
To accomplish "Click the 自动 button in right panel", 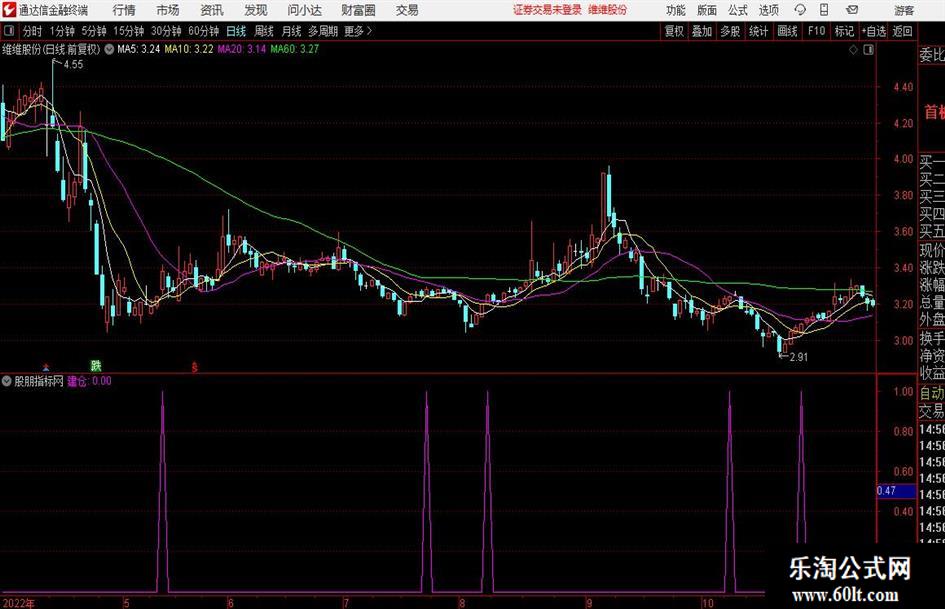I will tap(932, 393).
